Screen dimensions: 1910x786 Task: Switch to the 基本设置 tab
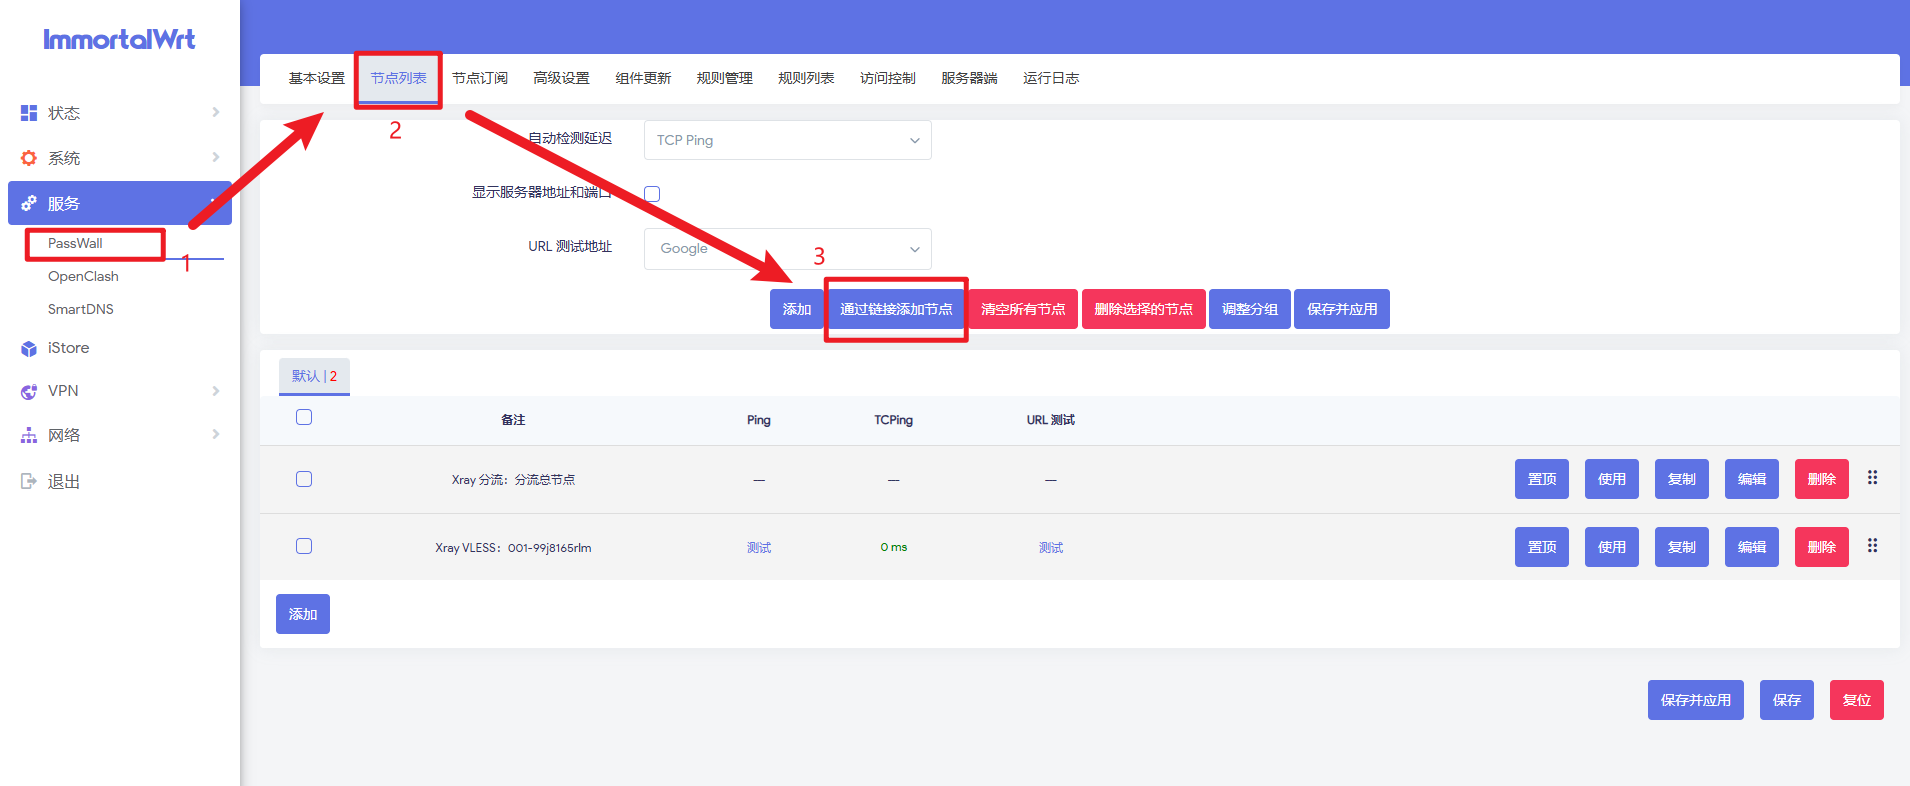click(317, 78)
